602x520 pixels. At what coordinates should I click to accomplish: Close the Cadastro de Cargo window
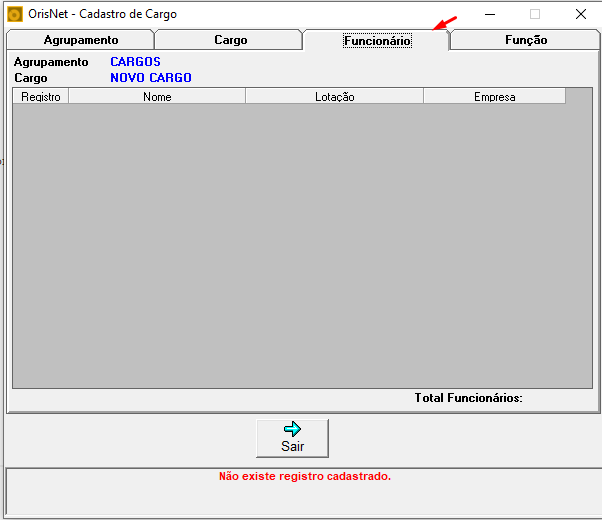tap(580, 15)
